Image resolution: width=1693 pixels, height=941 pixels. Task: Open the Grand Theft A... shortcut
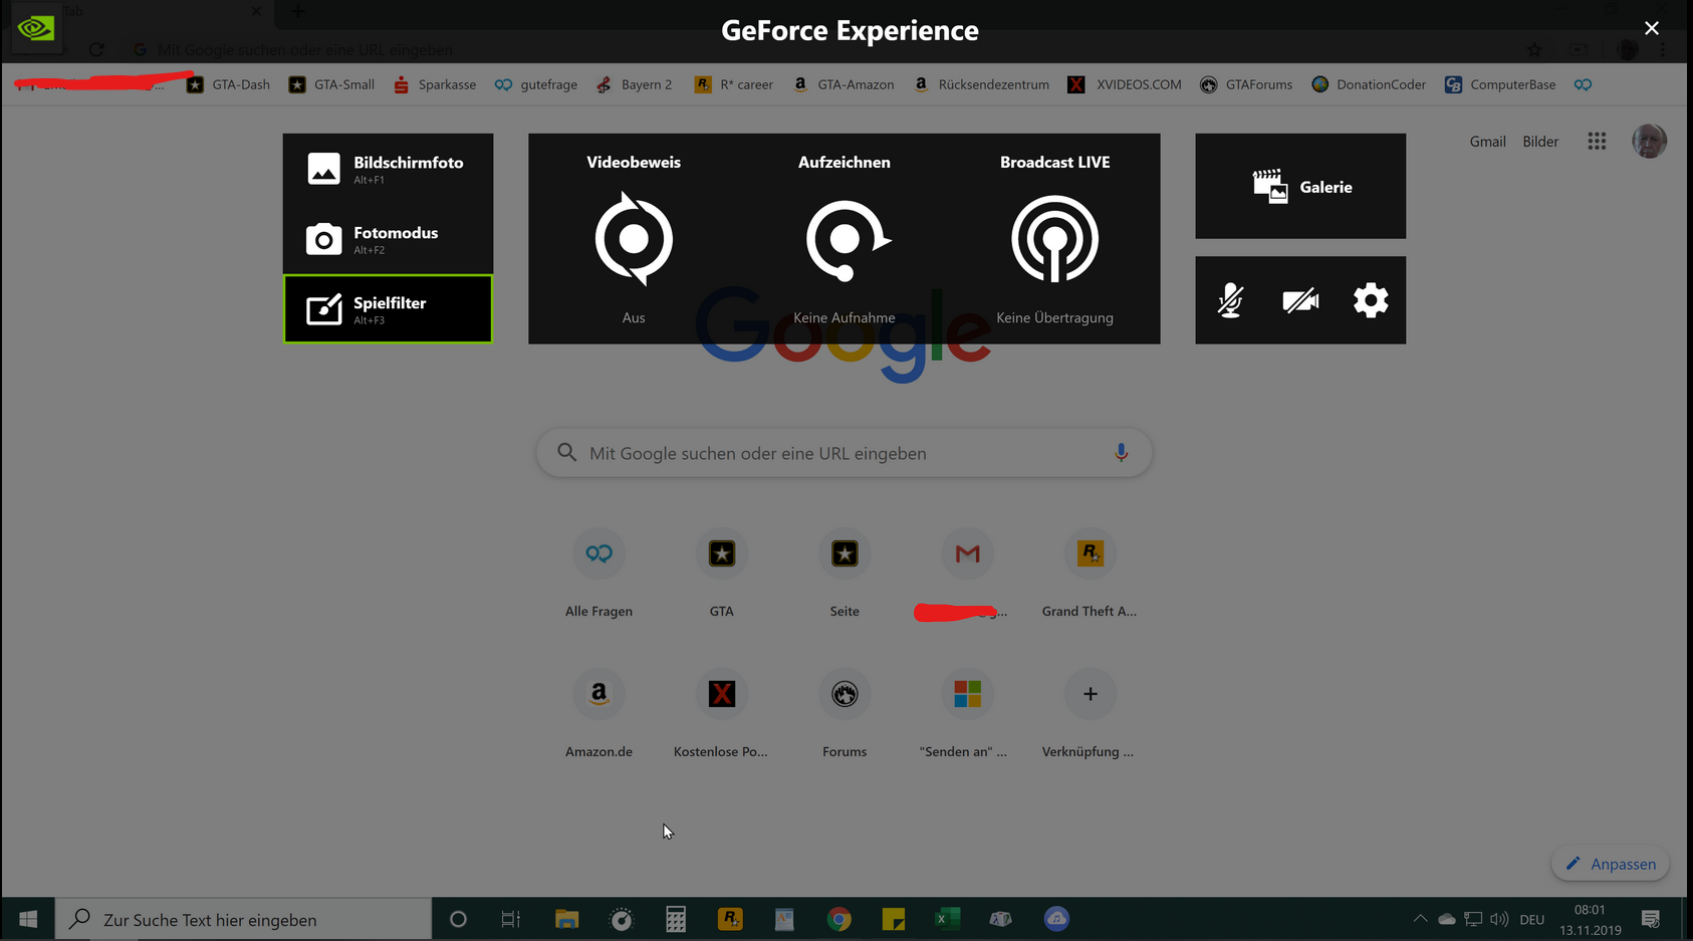coord(1090,574)
